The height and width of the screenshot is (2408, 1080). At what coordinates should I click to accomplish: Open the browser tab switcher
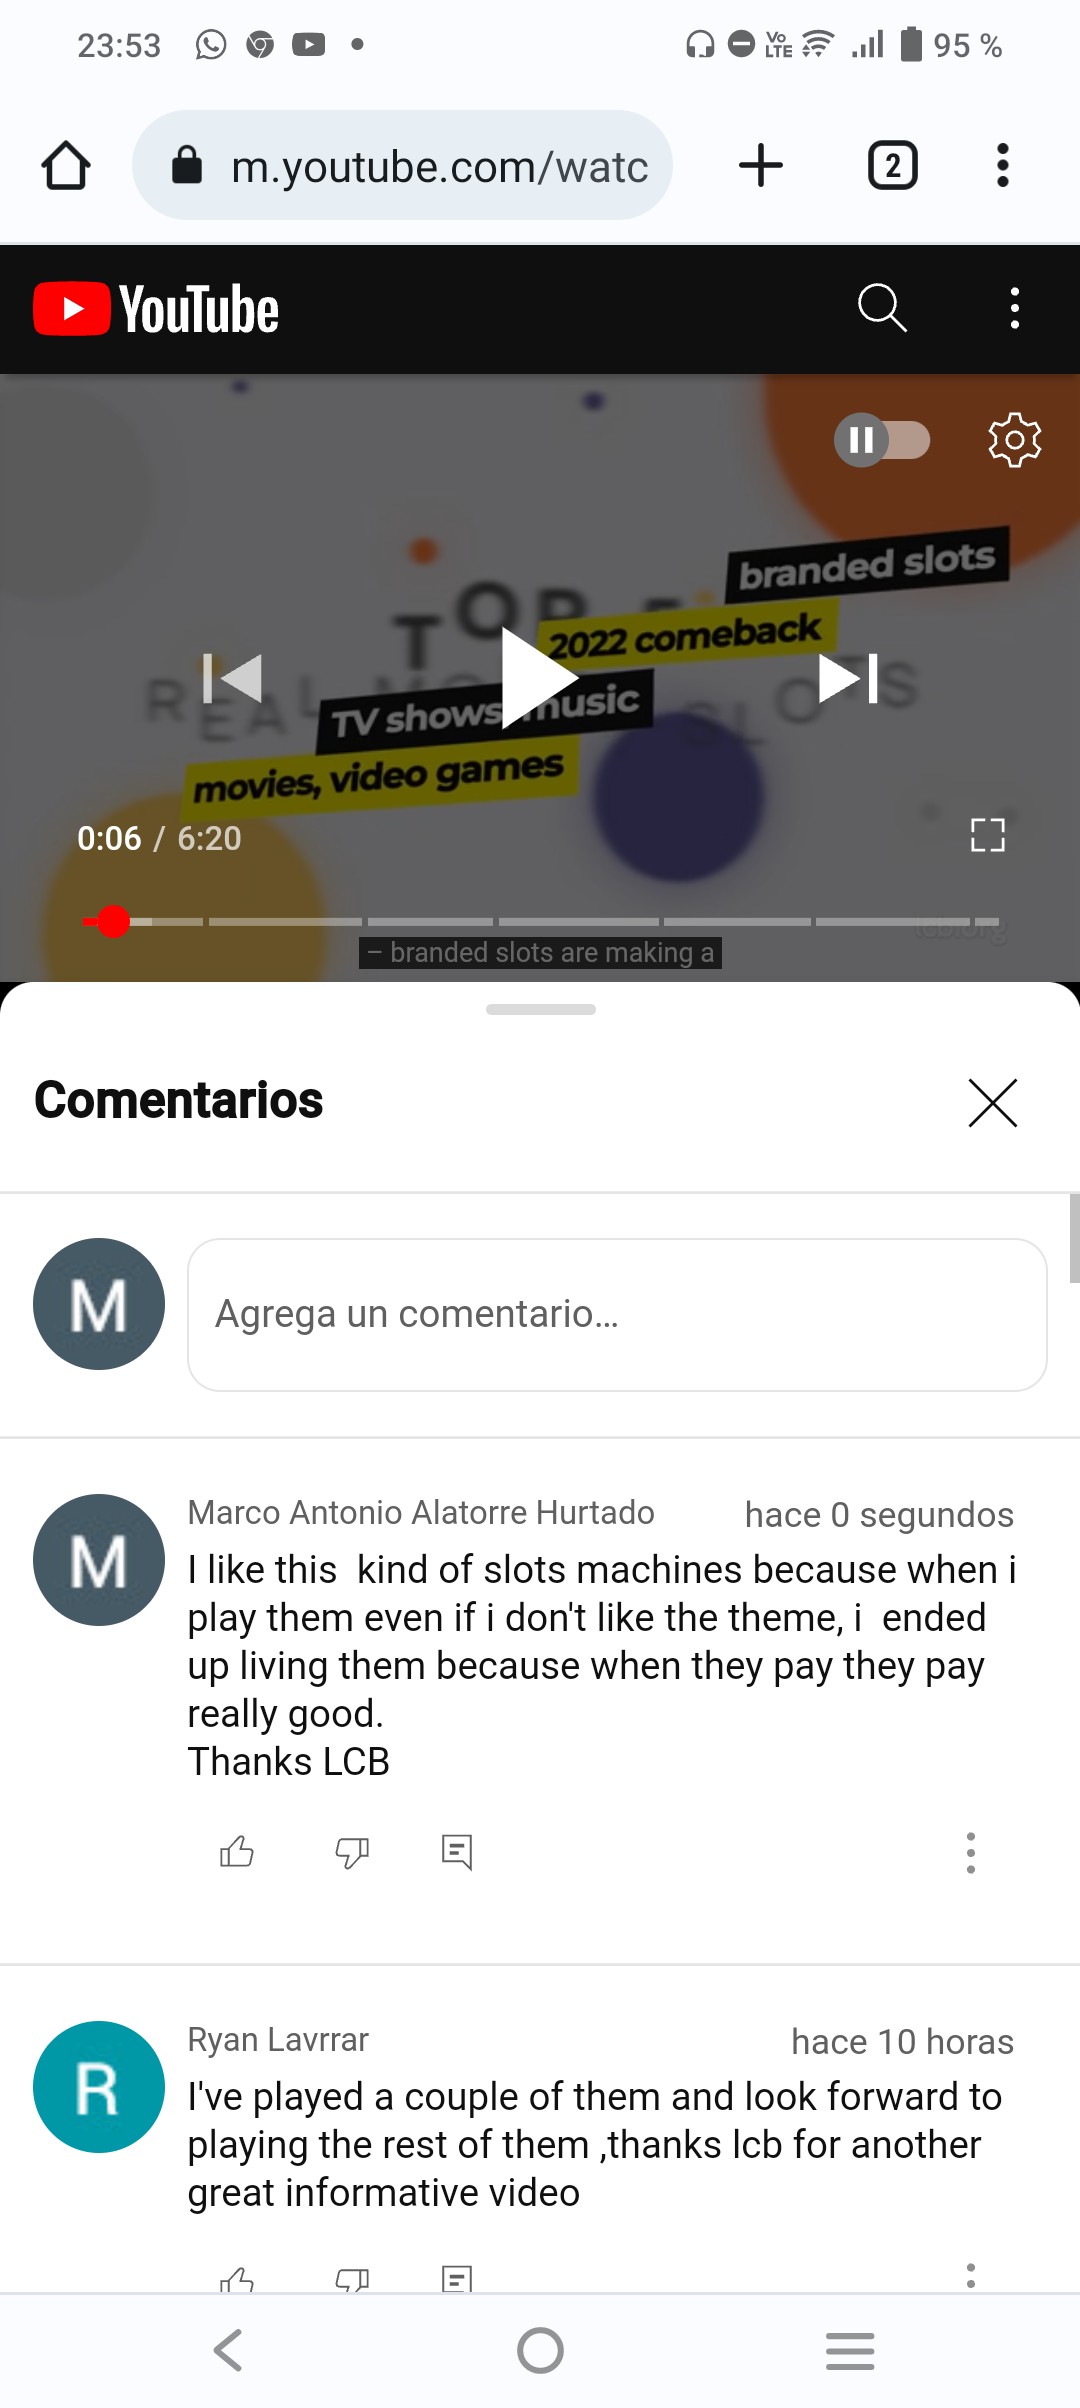click(x=892, y=165)
